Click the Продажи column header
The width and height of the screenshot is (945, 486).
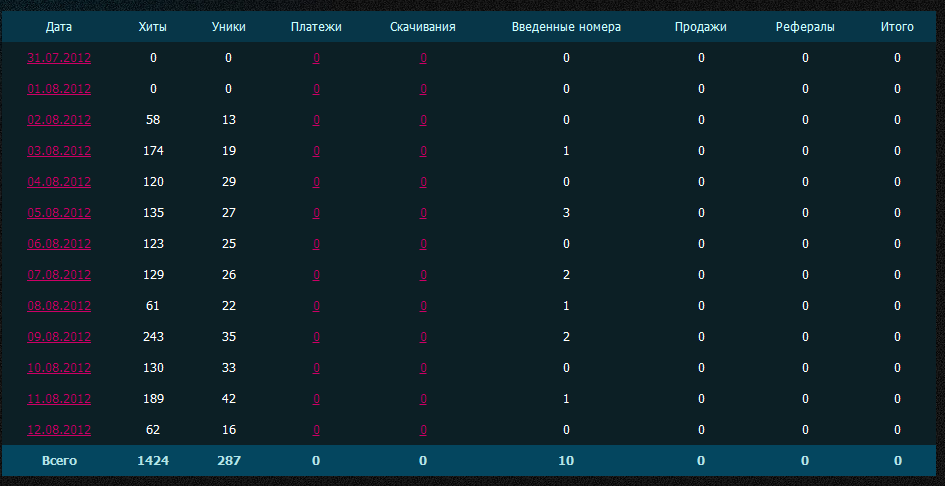coord(700,27)
